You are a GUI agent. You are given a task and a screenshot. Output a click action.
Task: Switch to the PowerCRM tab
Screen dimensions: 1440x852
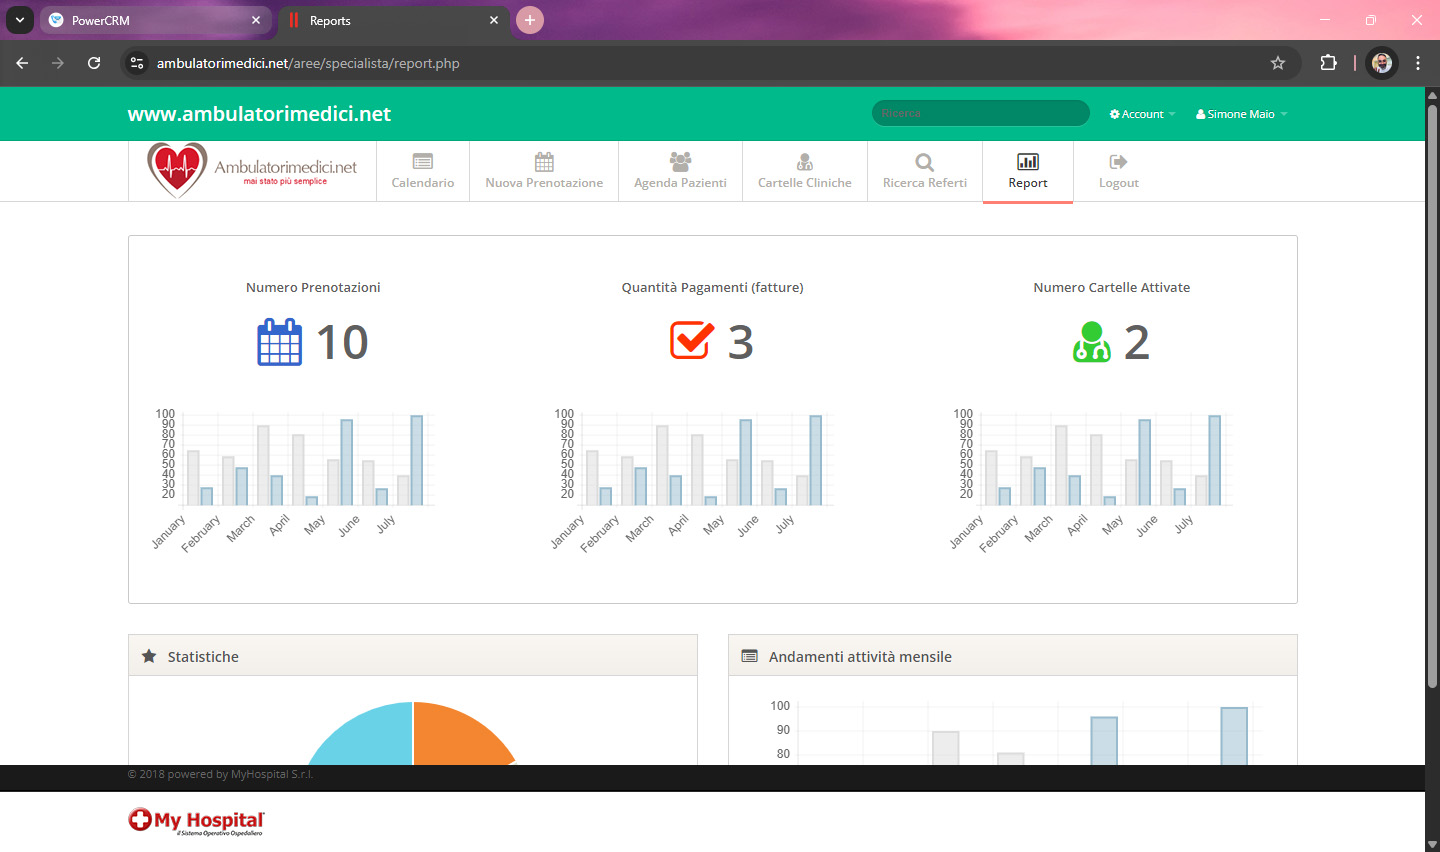pyautogui.click(x=155, y=20)
